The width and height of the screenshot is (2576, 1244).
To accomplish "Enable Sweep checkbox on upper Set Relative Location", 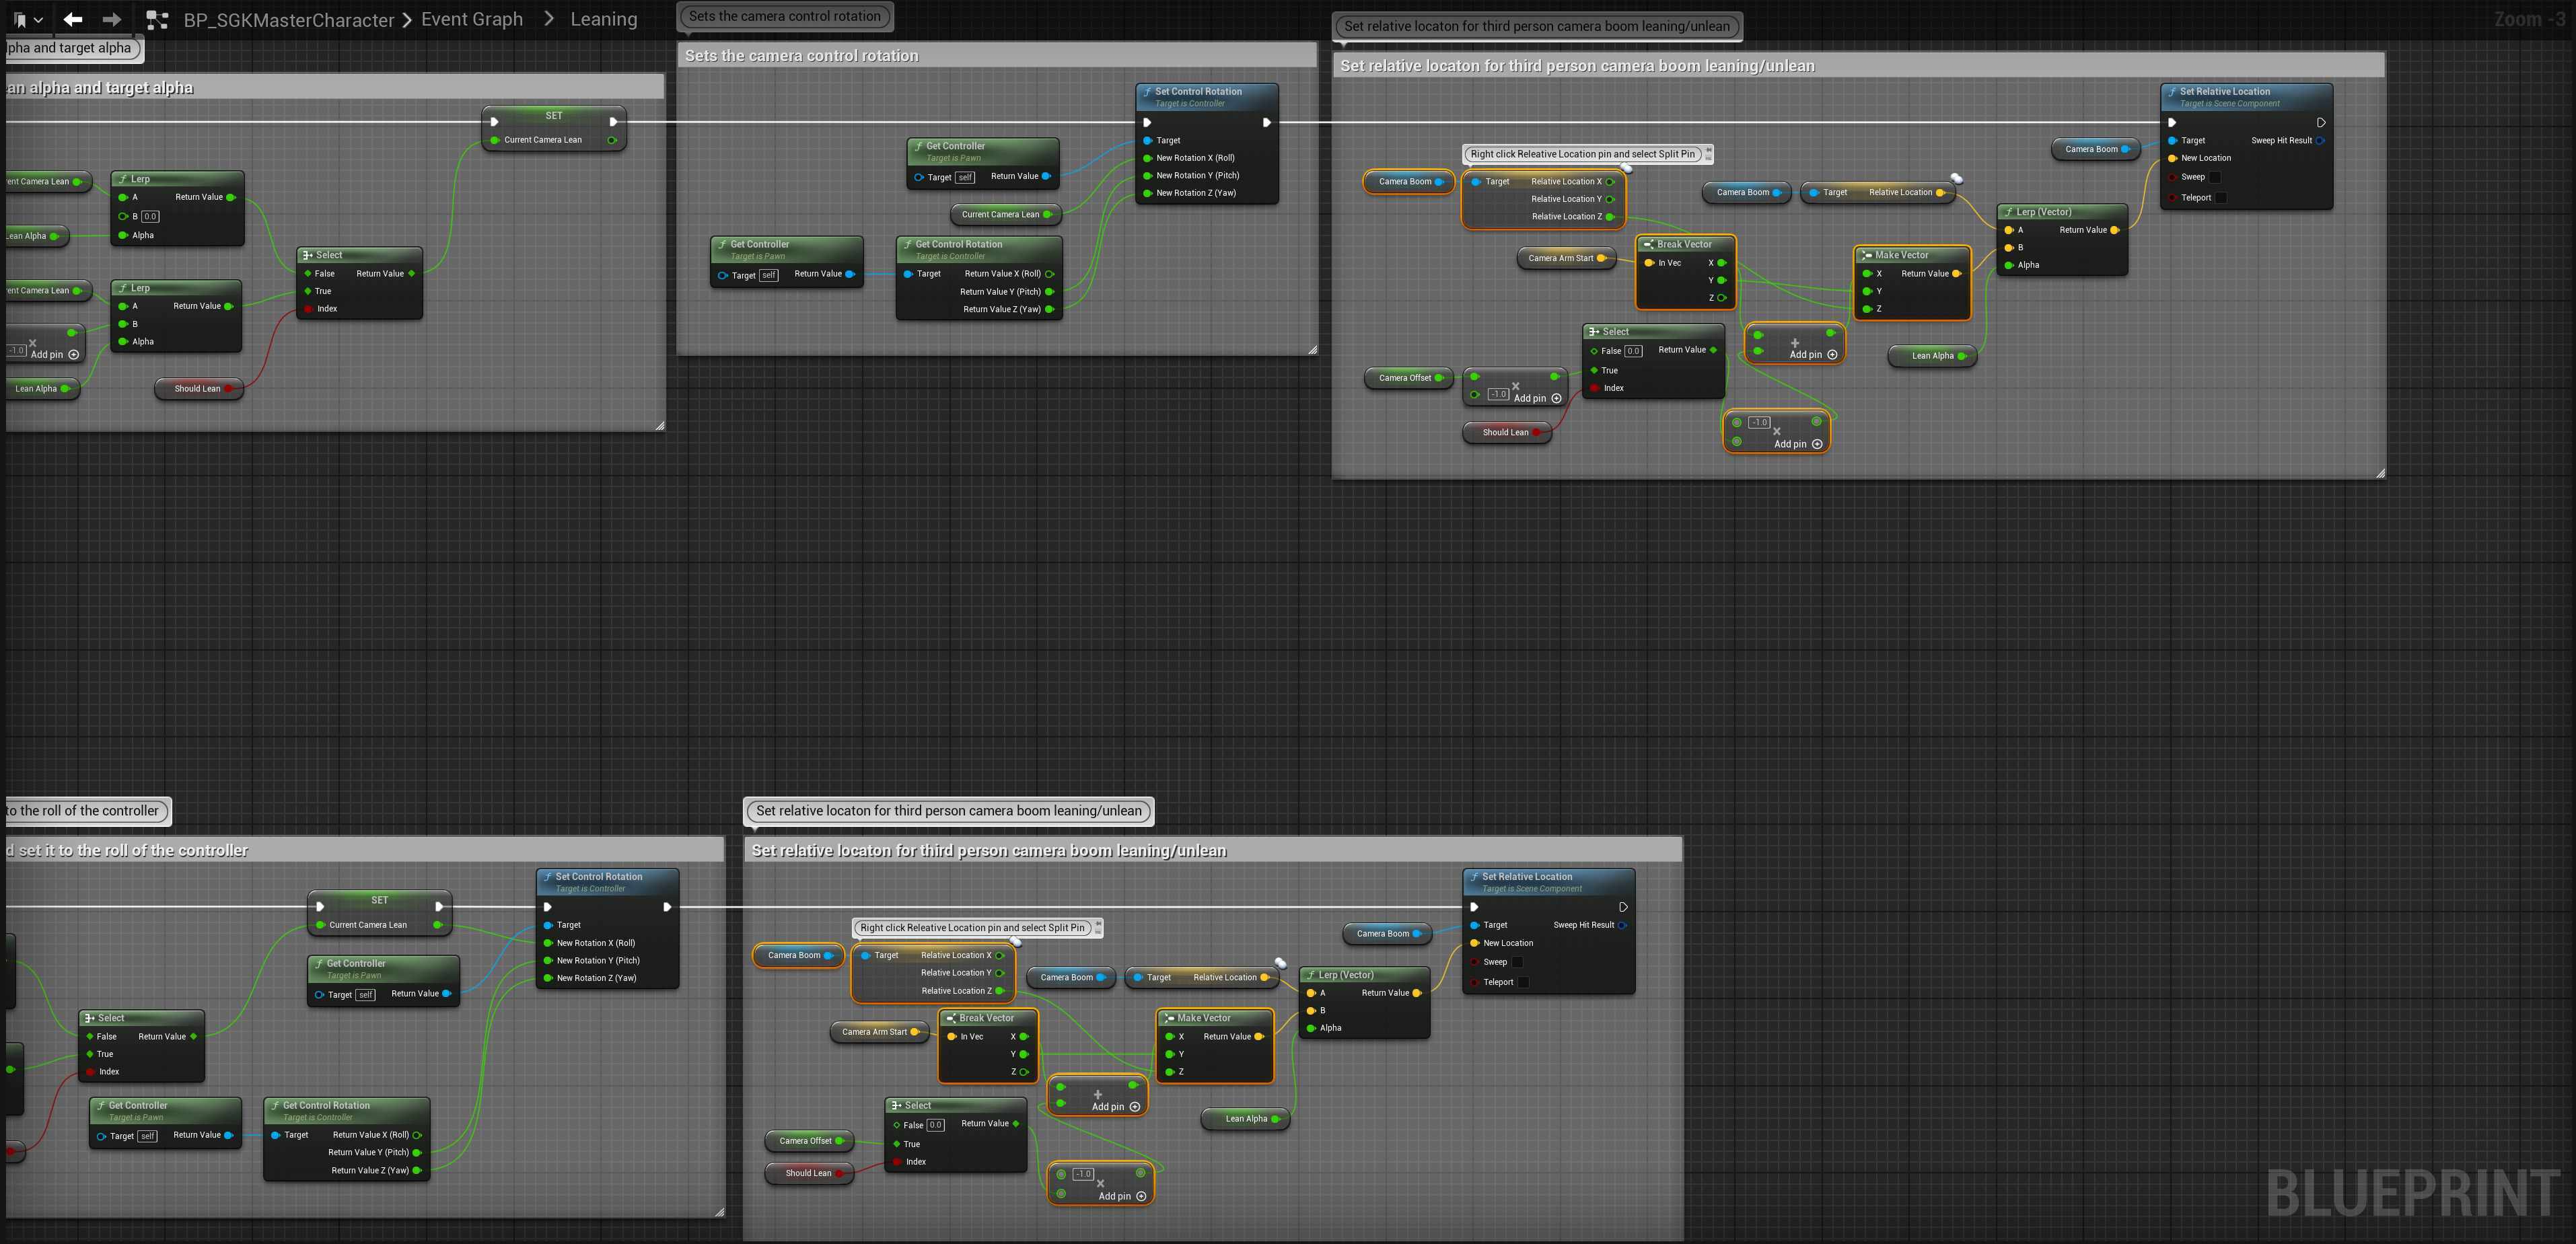I will [x=2214, y=177].
